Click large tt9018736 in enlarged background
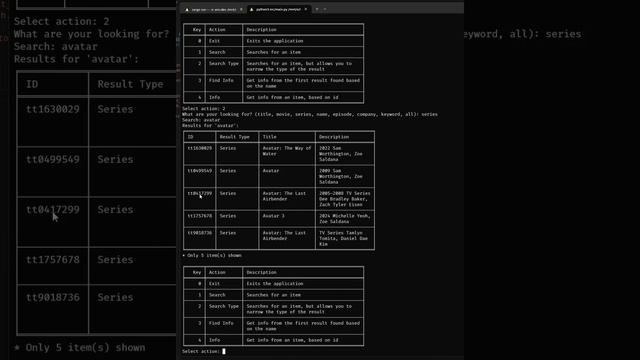Screen dimensions: 640x360 53,298
